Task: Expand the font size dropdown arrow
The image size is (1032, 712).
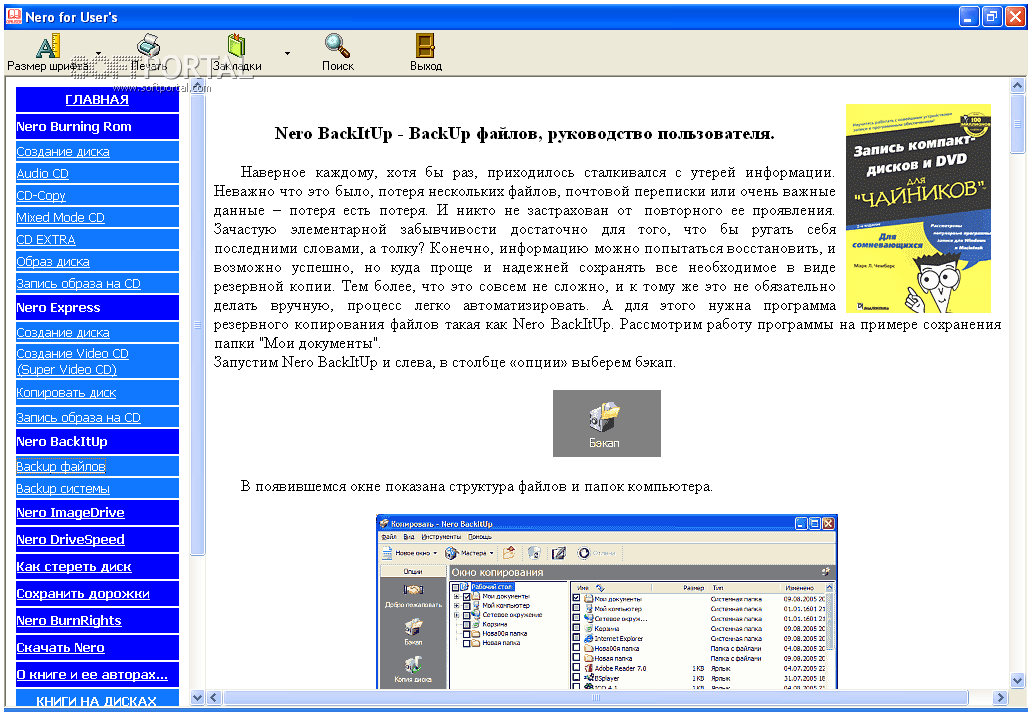Action: coord(99,53)
